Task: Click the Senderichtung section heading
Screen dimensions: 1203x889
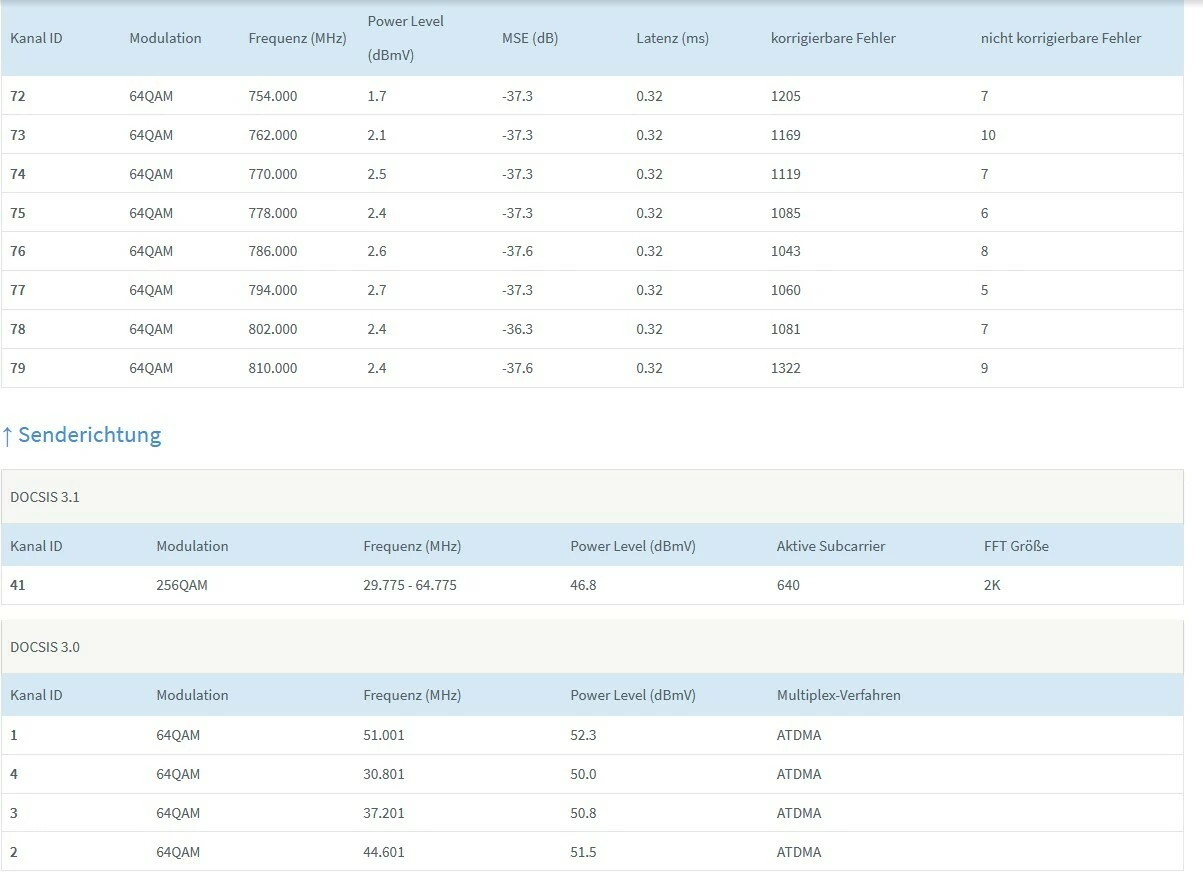Action: [x=89, y=435]
